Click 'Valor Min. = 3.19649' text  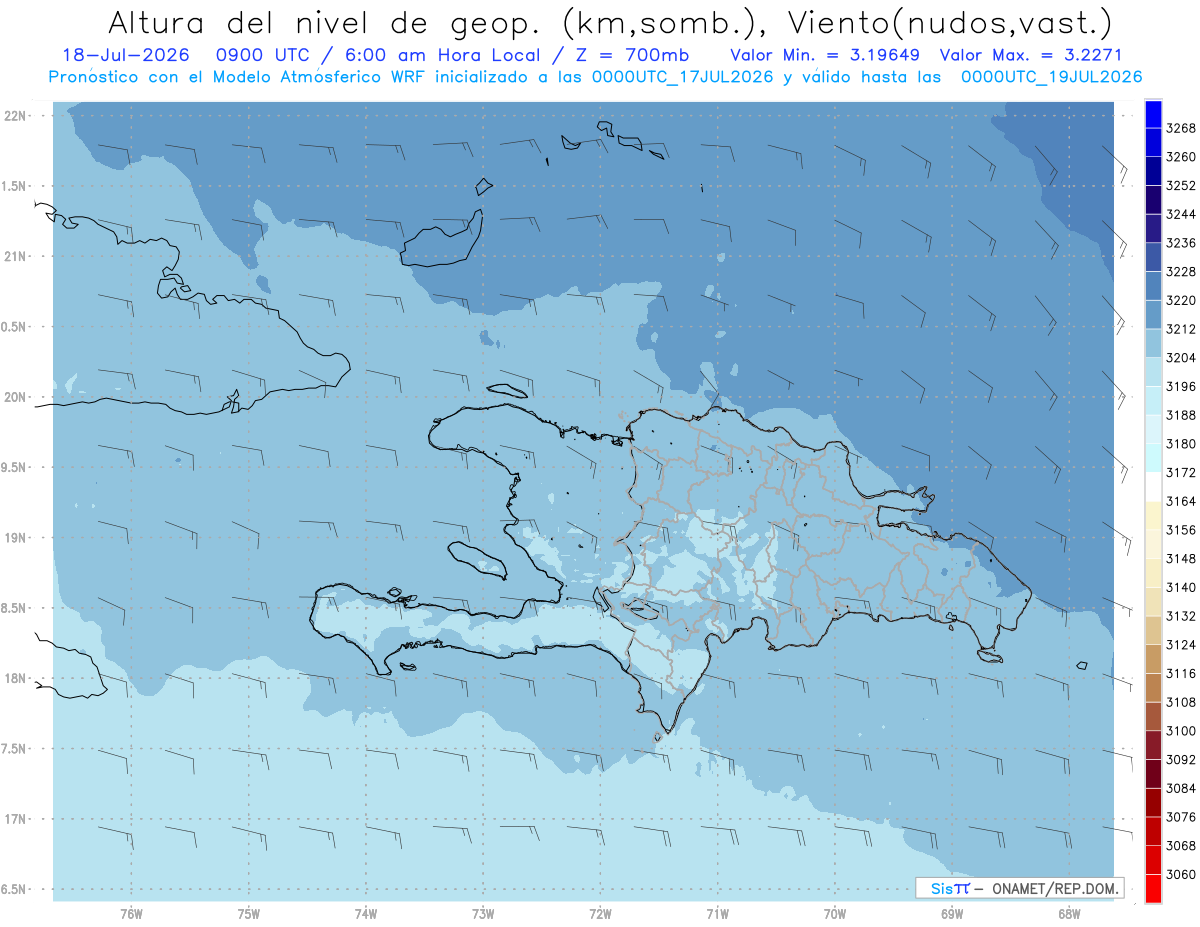[825, 55]
